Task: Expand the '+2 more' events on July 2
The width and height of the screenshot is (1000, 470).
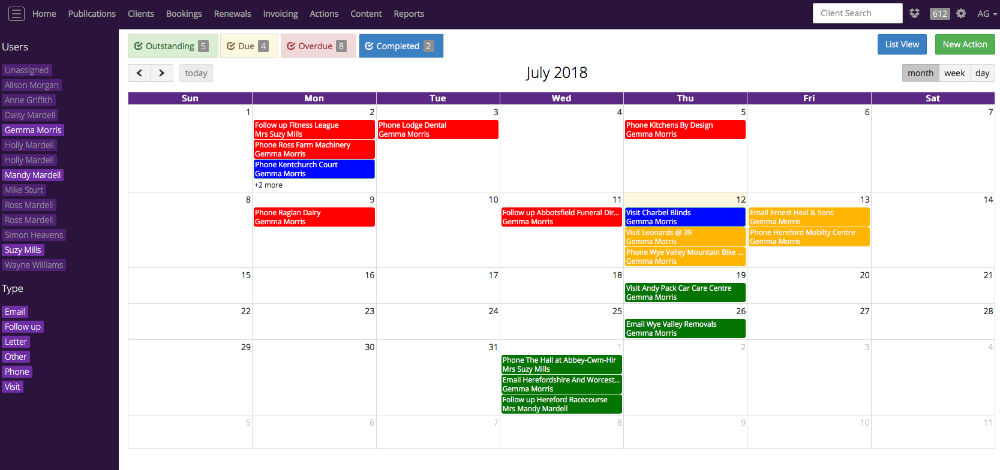Action: (268, 185)
